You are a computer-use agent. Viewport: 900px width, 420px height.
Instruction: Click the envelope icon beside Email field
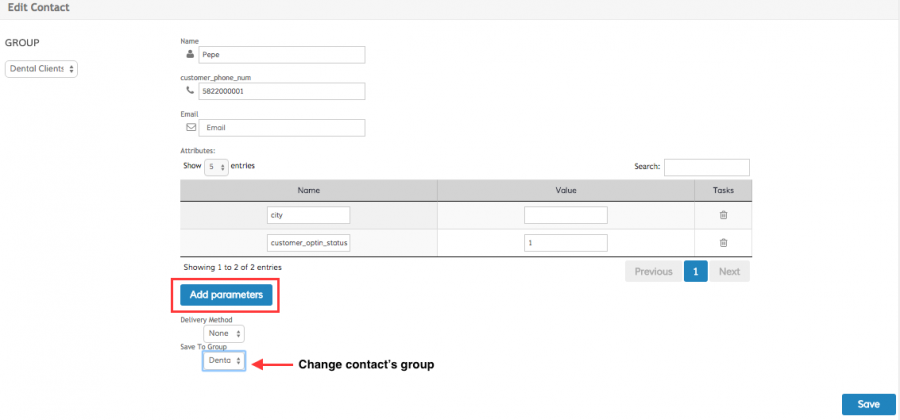click(x=190, y=128)
